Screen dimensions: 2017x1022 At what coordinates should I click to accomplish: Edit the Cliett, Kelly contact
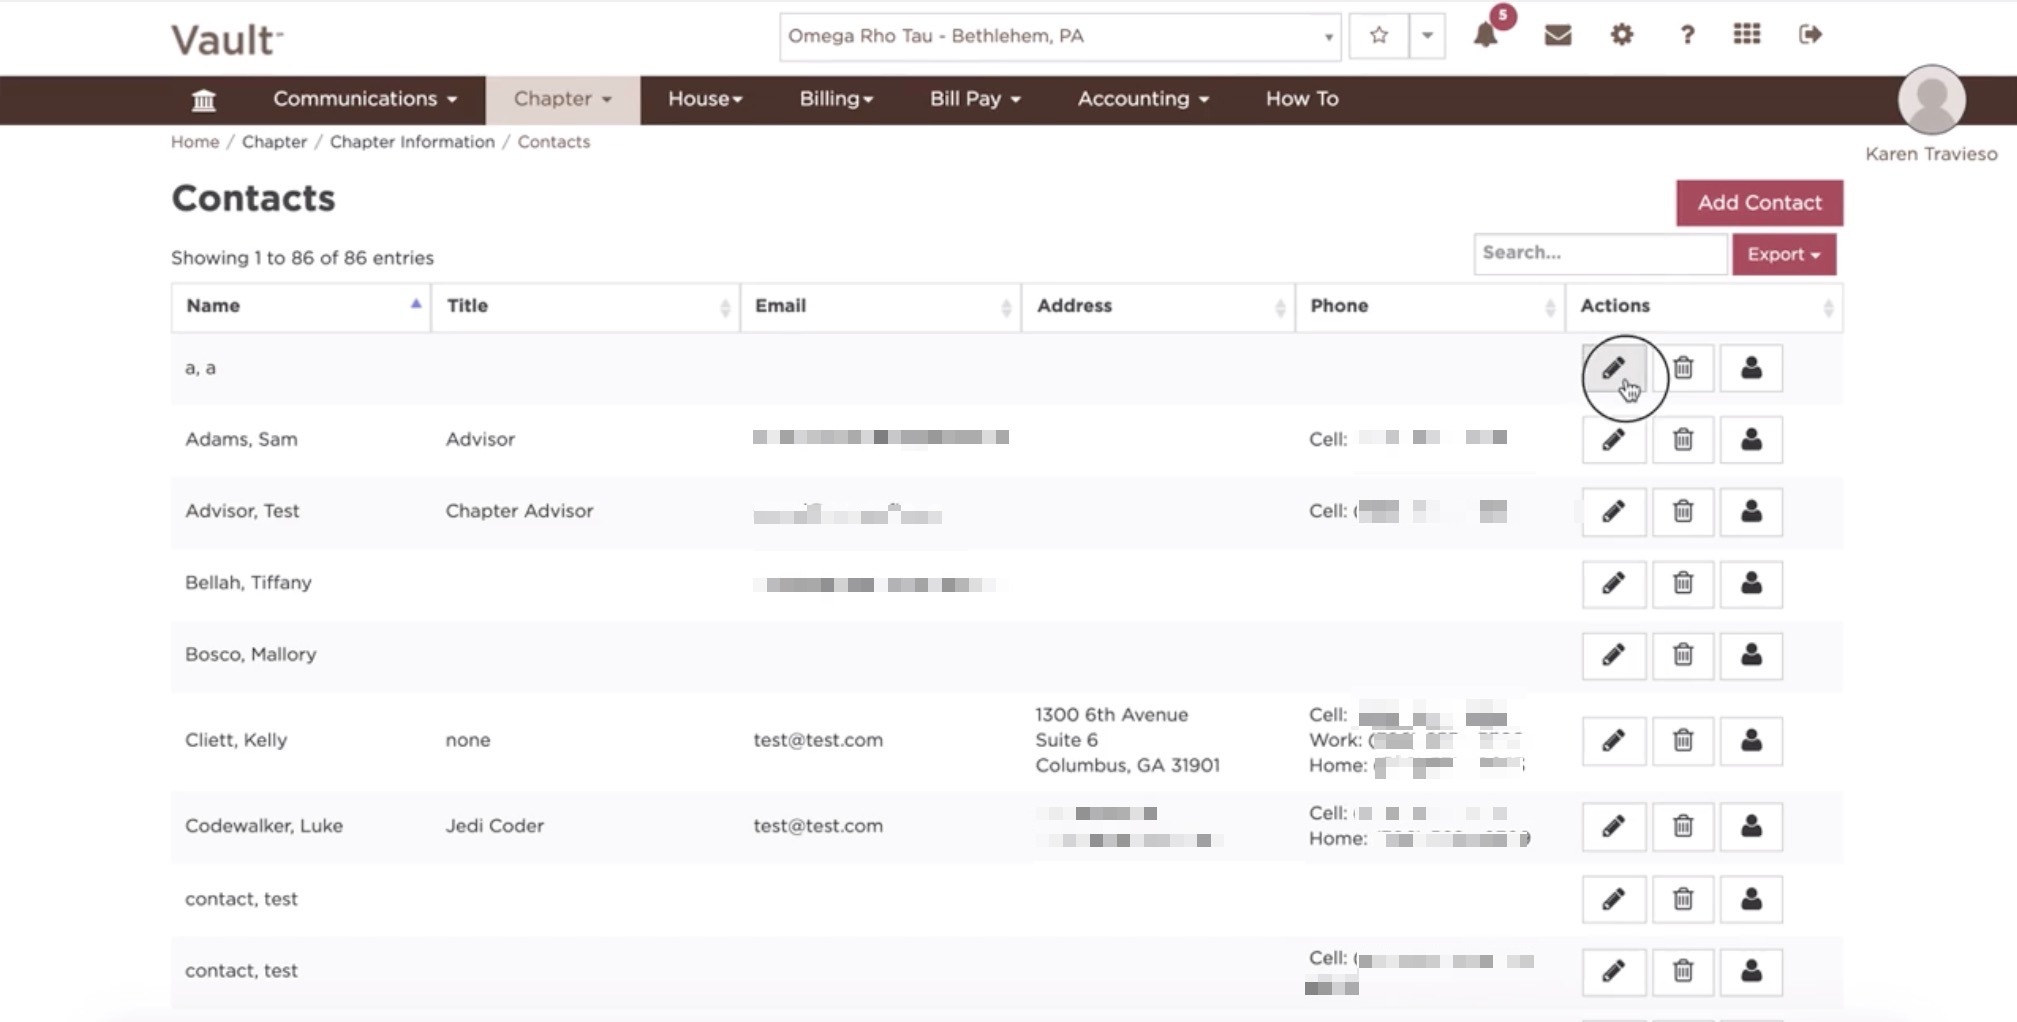pos(1613,741)
